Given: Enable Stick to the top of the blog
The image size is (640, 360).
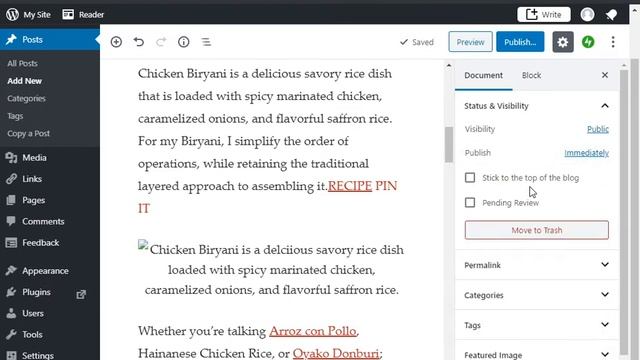Looking at the screenshot, I should coord(470,178).
